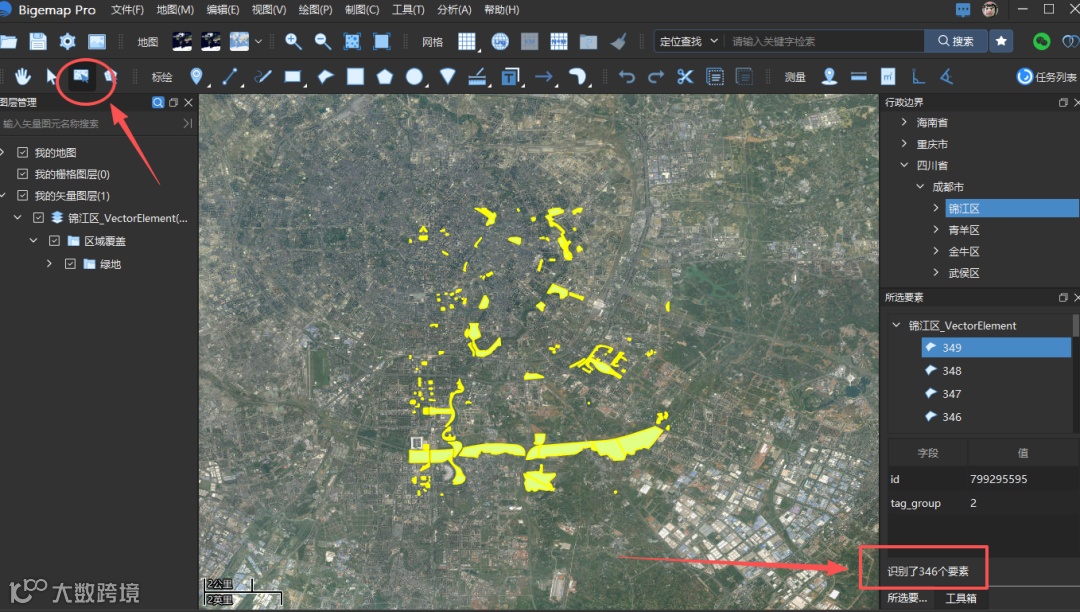Viewport: 1080px width, 612px height.
Task: Click the undo arrow icon
Action: [x=626, y=76]
